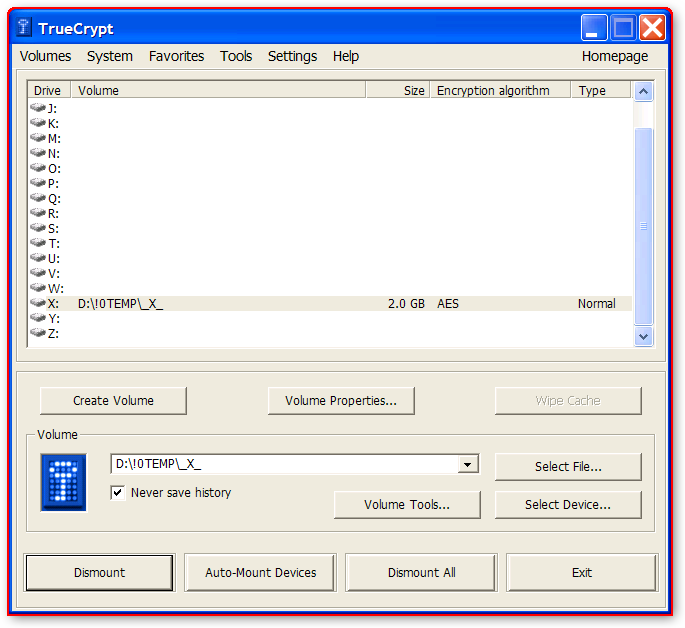The image size is (685, 628).
Task: Select the M: drive icon
Action: (x=38, y=138)
